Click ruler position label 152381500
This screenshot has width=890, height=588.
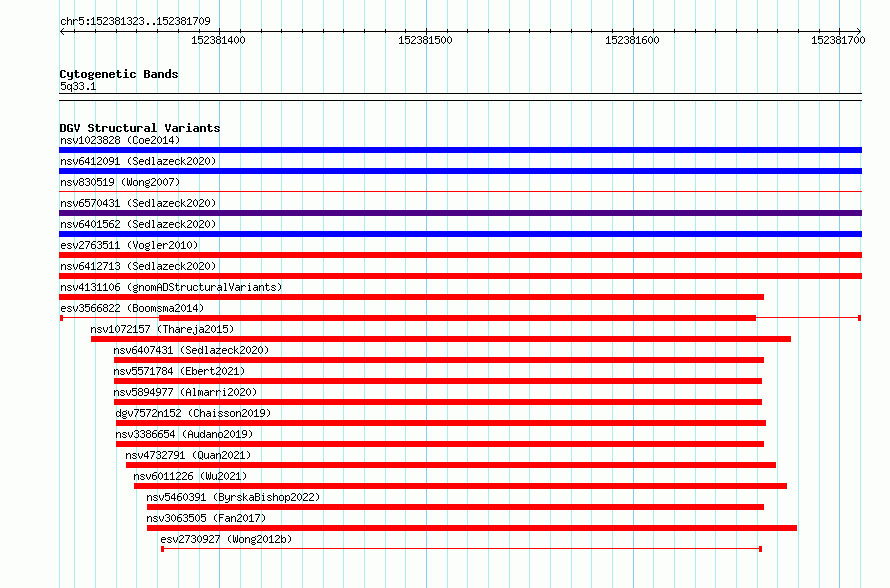pyautogui.click(x=425, y=40)
